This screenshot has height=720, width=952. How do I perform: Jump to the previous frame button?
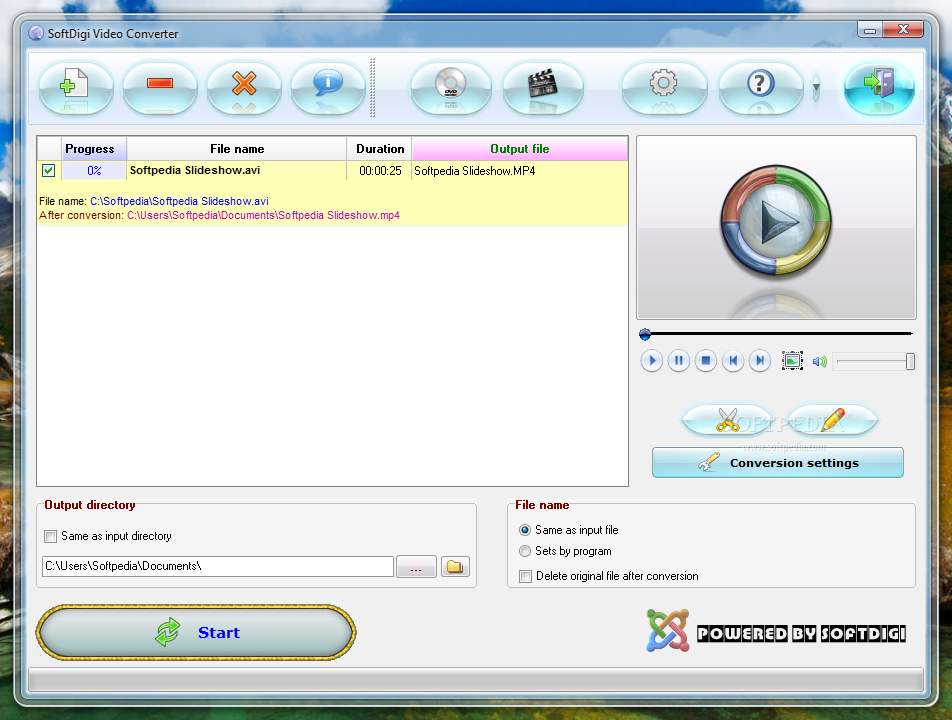[733, 361]
